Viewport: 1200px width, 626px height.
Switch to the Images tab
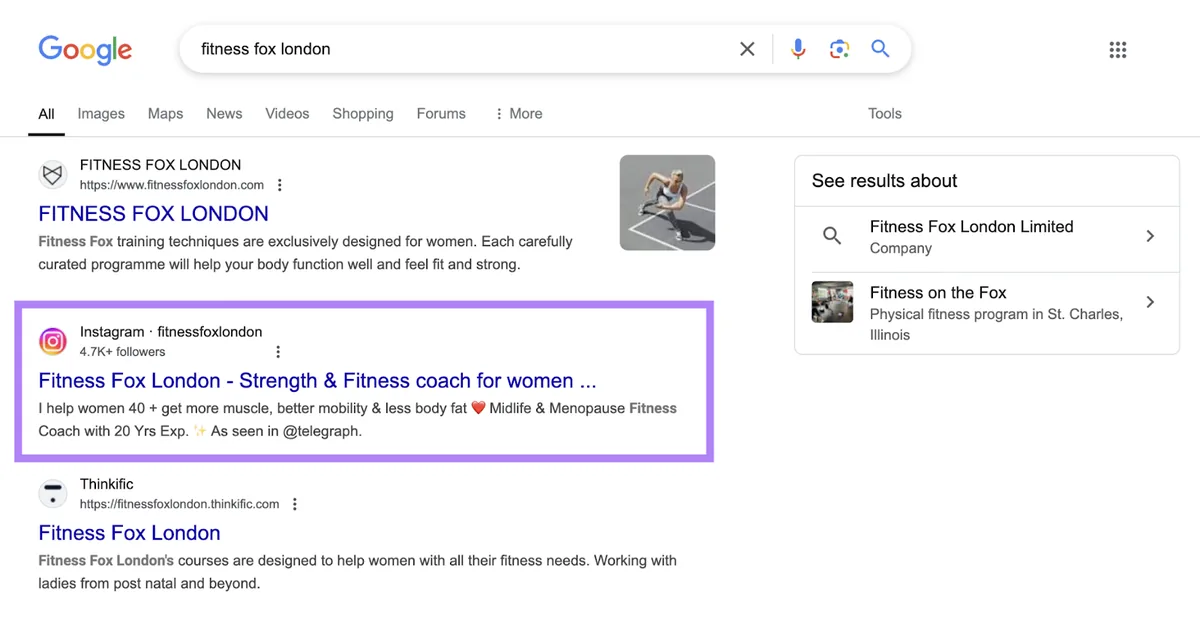(x=101, y=114)
